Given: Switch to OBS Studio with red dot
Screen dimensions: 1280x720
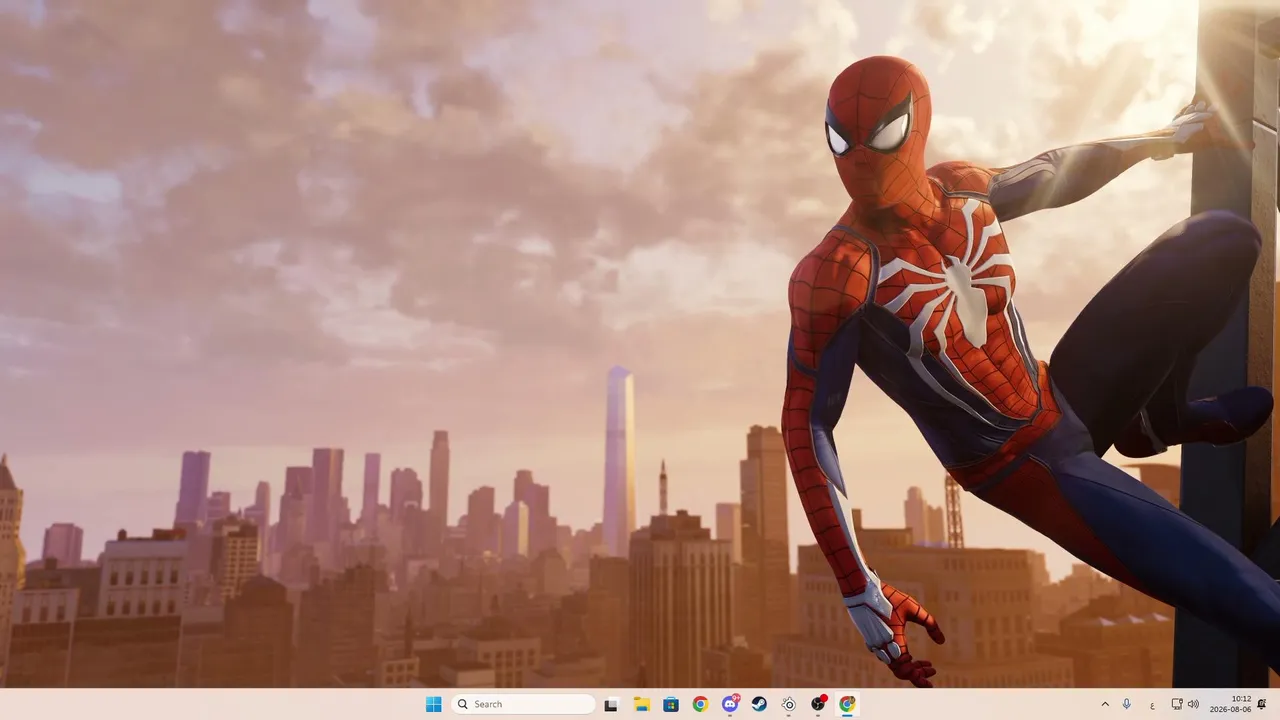Looking at the screenshot, I should point(819,704).
